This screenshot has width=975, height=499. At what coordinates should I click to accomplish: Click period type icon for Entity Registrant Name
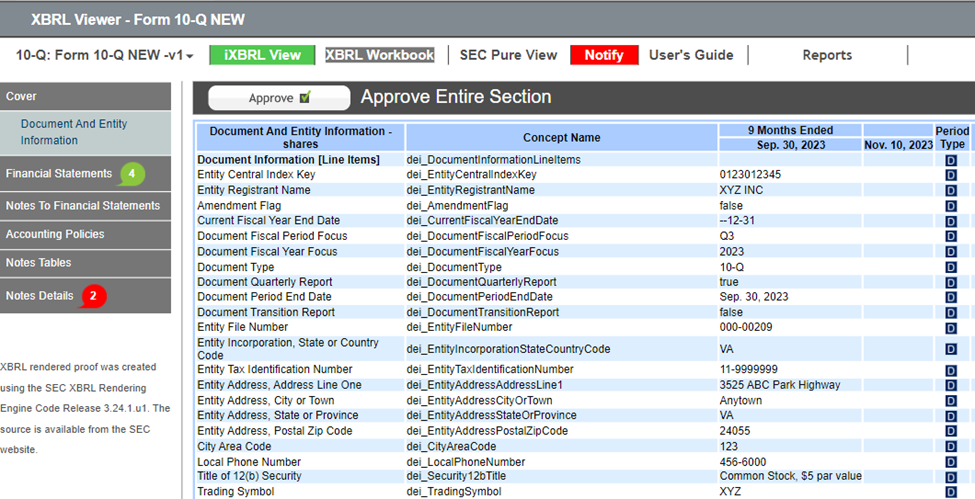[950, 190]
